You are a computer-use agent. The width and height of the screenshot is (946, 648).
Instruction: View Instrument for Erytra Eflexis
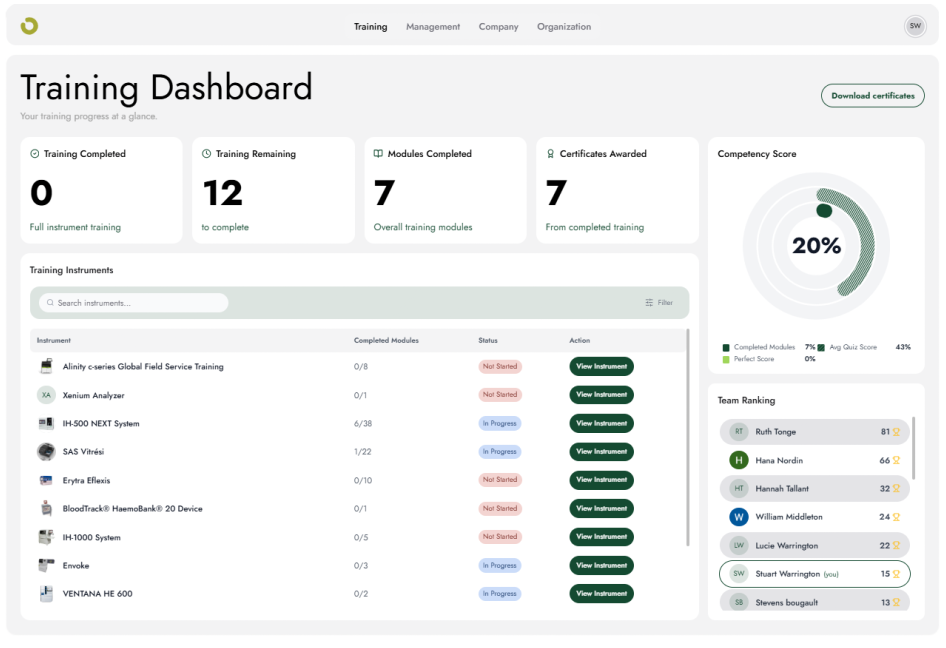click(x=602, y=480)
